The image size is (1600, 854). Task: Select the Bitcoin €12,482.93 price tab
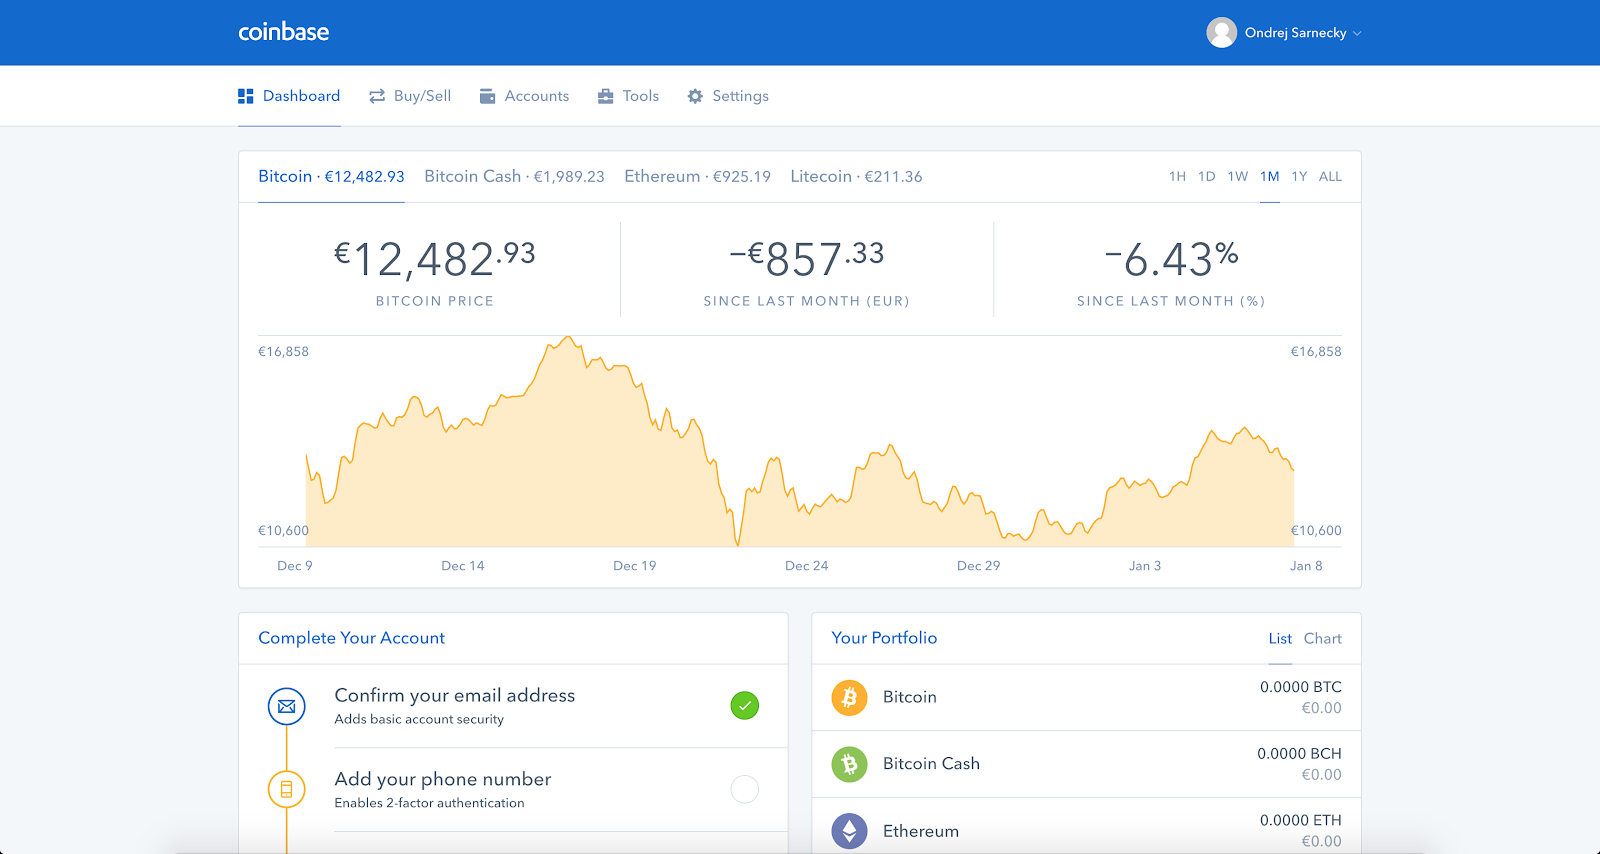point(331,176)
